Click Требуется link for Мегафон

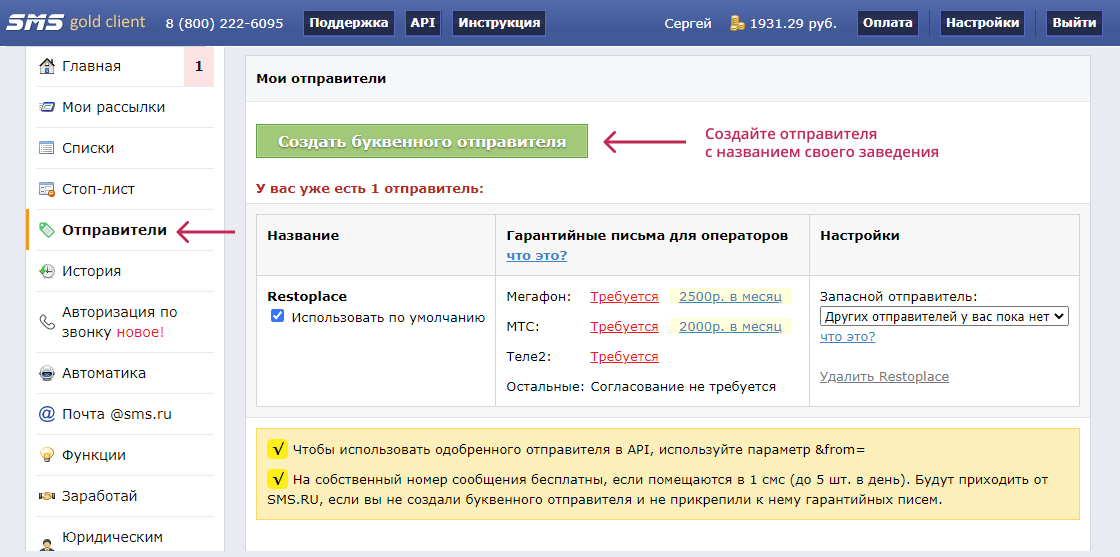624,297
